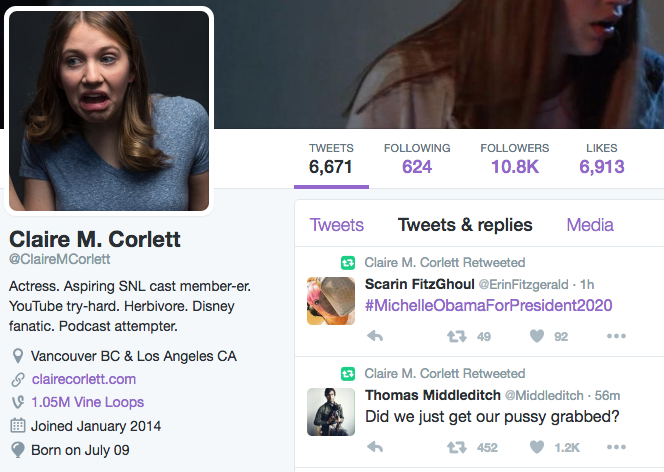The height and width of the screenshot is (472, 664).
Task: Open more options on Scarin FitzGhoul's tweet
Action: click(x=617, y=337)
